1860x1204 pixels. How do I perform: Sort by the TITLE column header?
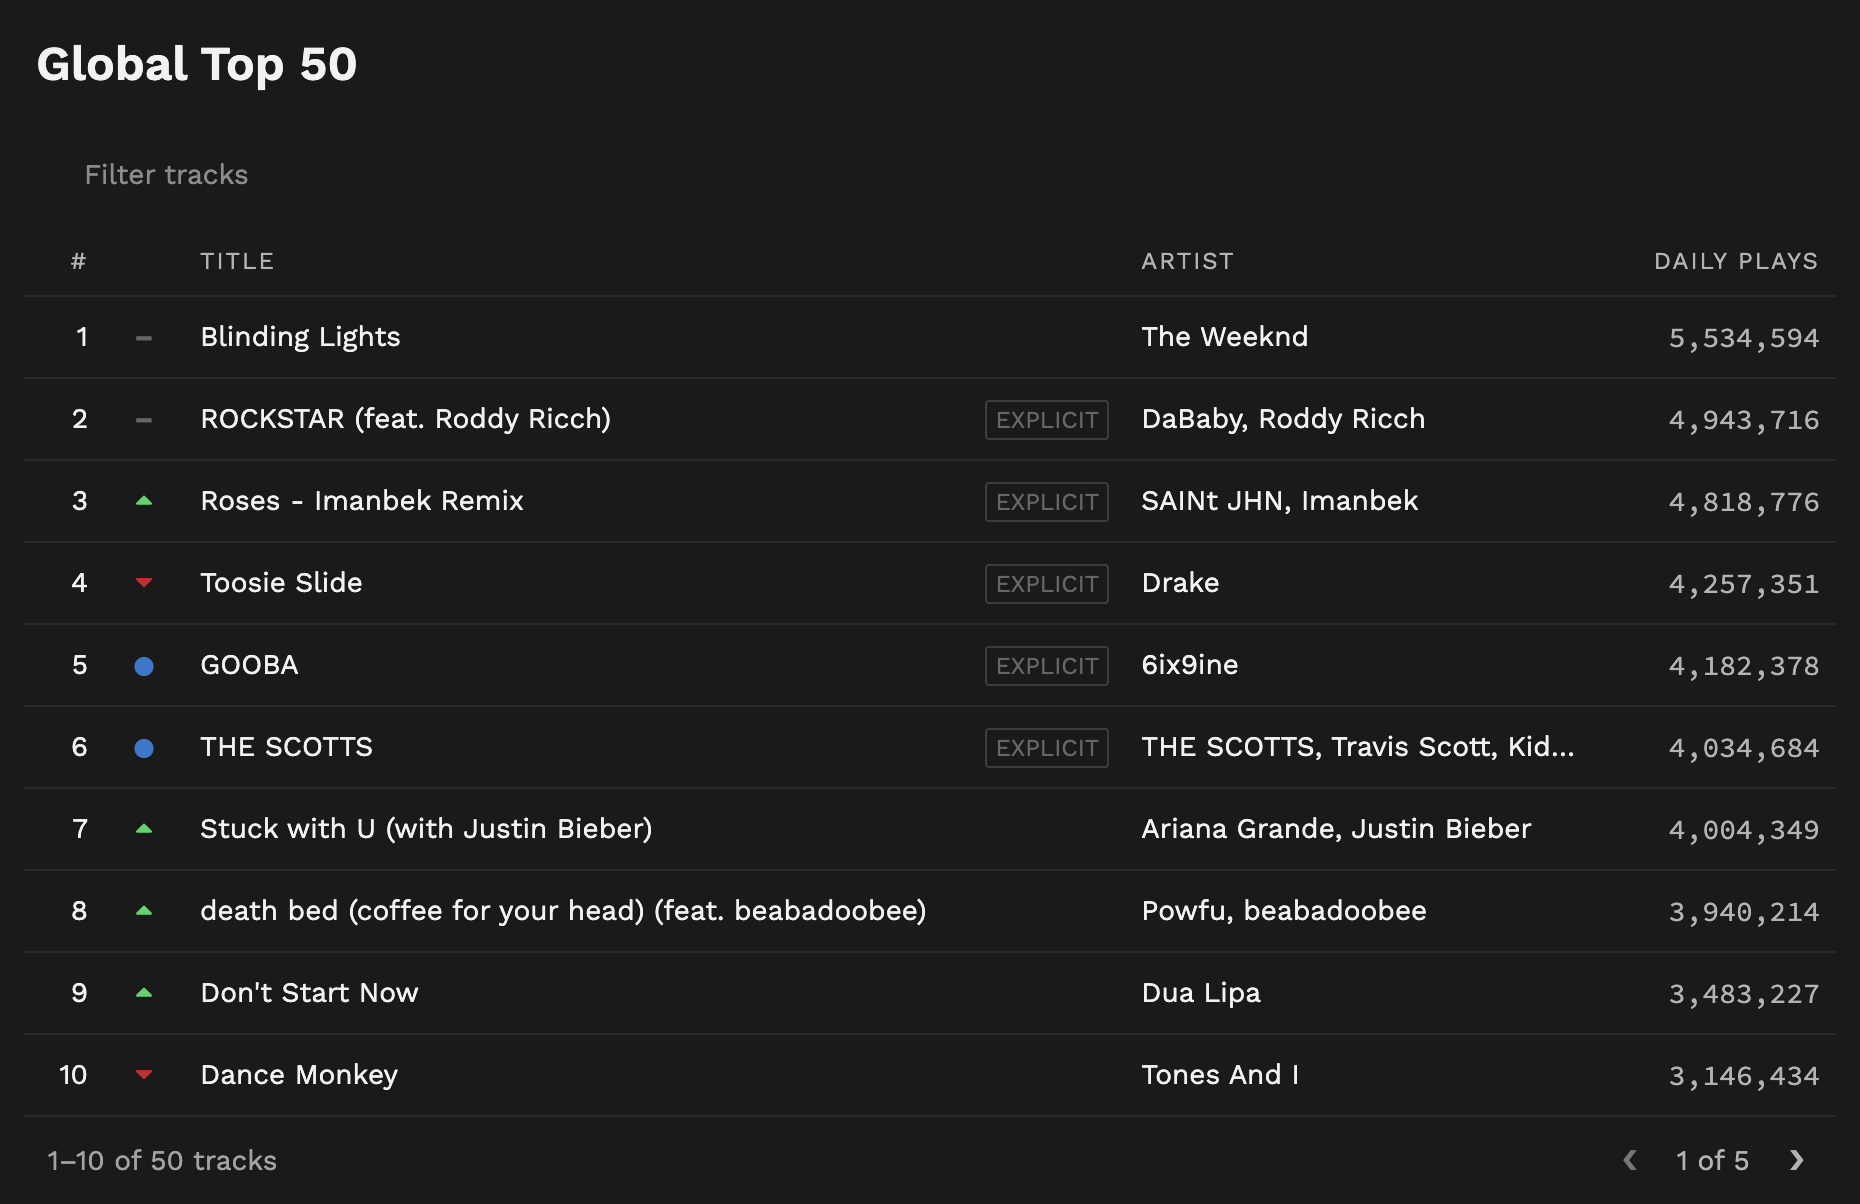[x=237, y=261]
